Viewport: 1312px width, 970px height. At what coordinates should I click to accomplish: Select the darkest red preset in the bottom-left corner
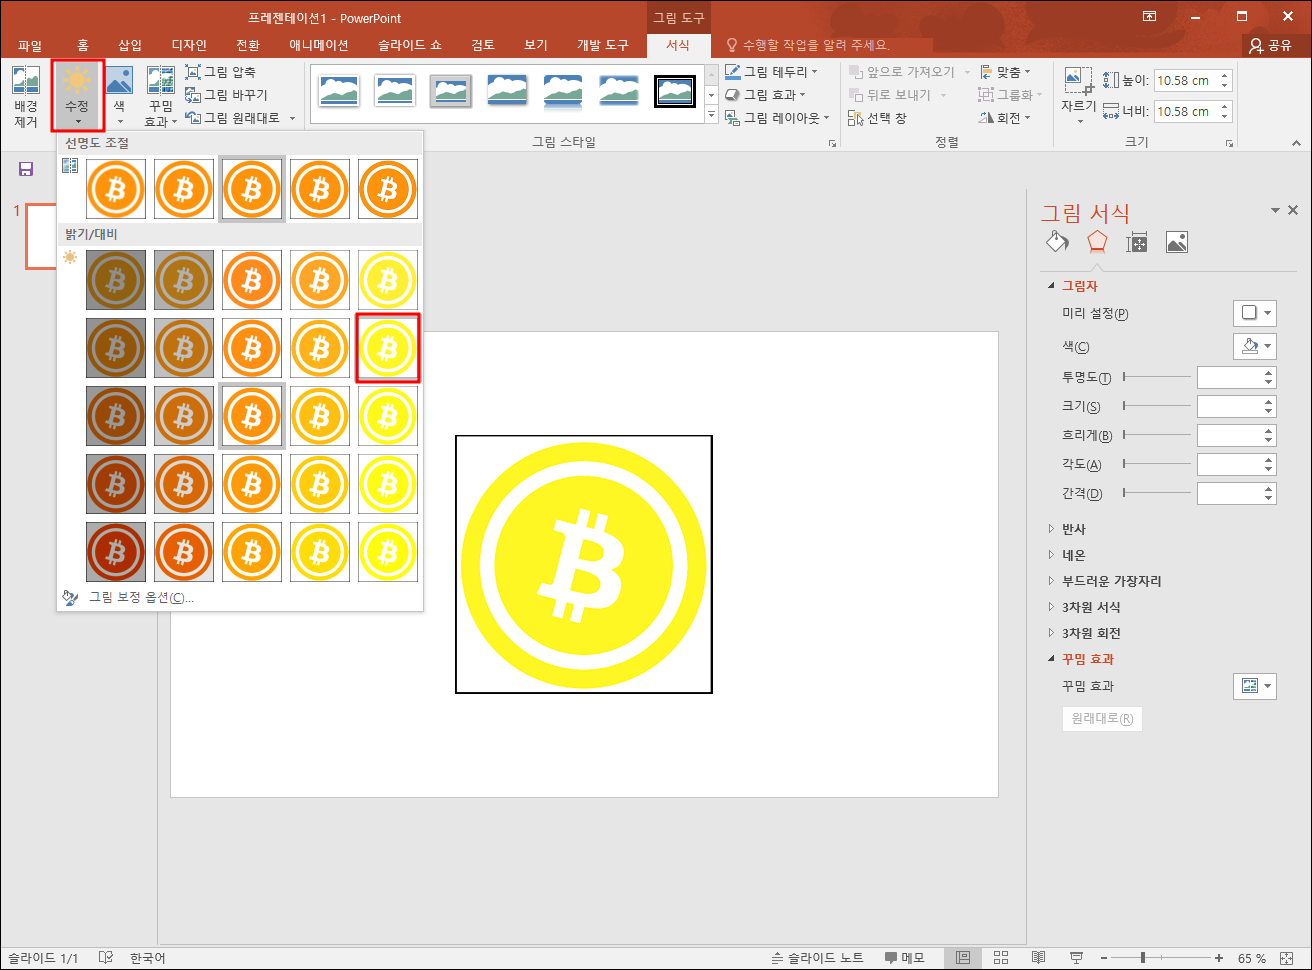(116, 552)
